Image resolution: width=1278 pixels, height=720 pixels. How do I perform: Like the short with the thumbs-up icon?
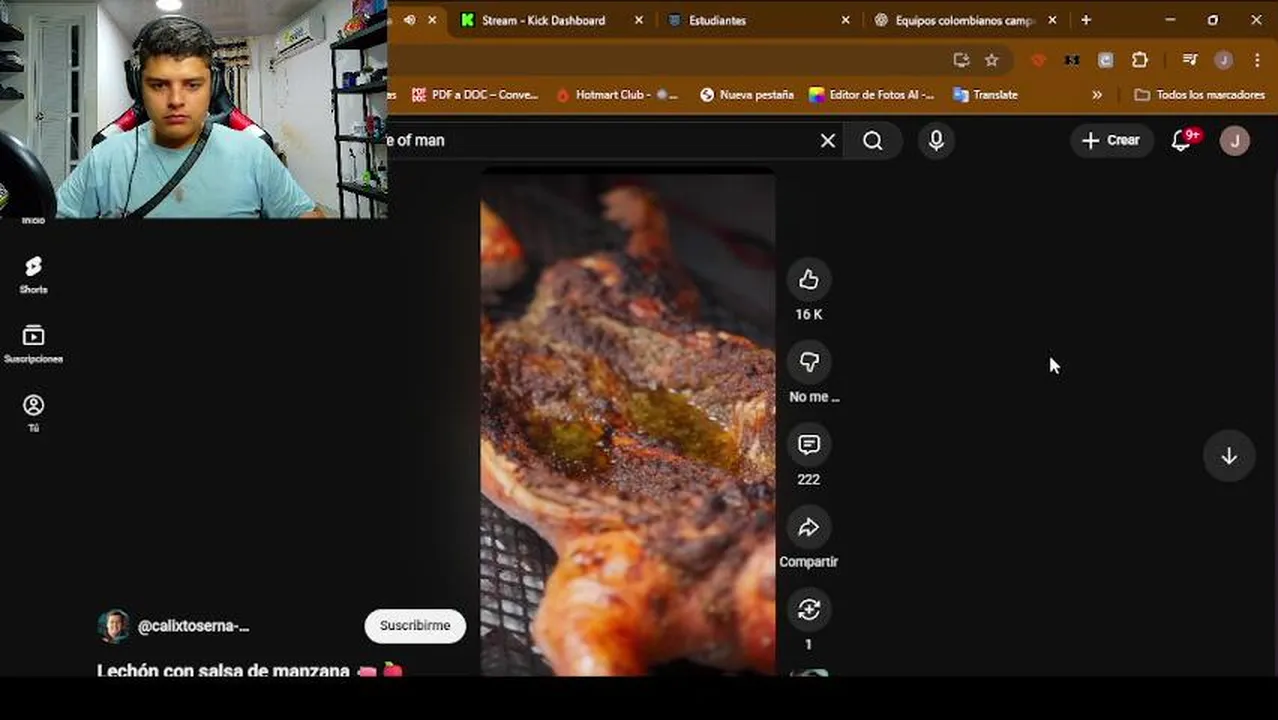808,280
